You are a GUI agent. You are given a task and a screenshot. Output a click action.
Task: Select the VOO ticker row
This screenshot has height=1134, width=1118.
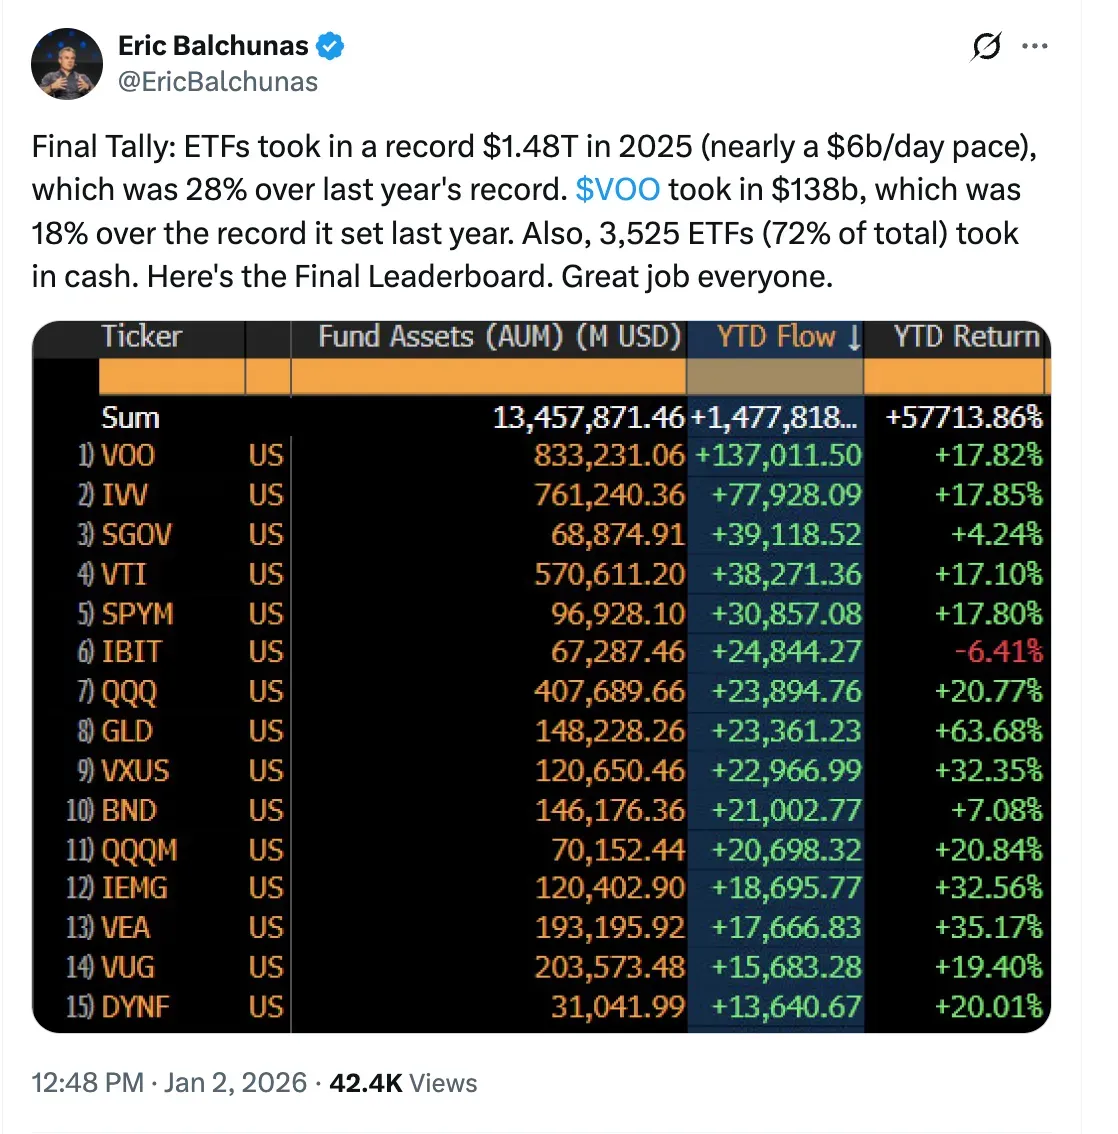tap(130, 455)
